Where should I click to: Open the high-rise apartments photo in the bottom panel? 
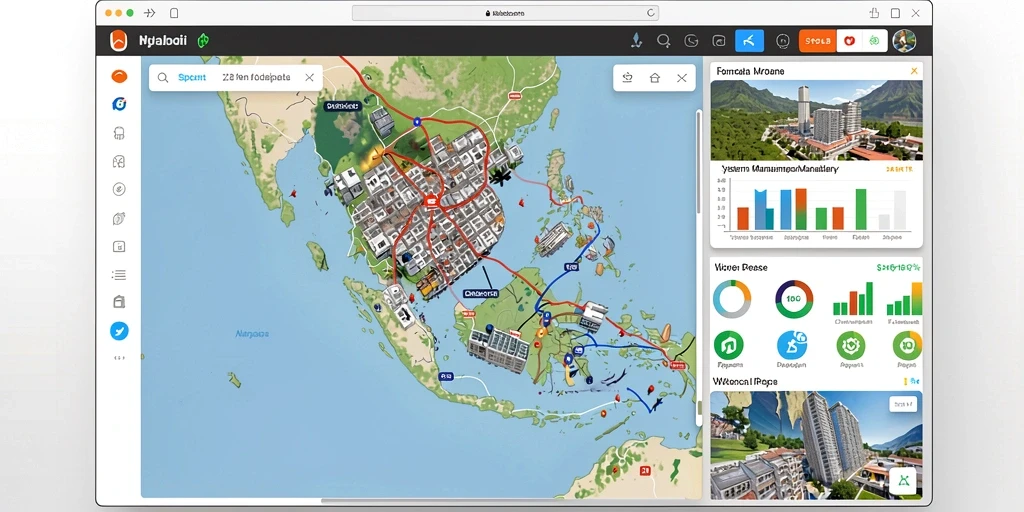pos(816,445)
